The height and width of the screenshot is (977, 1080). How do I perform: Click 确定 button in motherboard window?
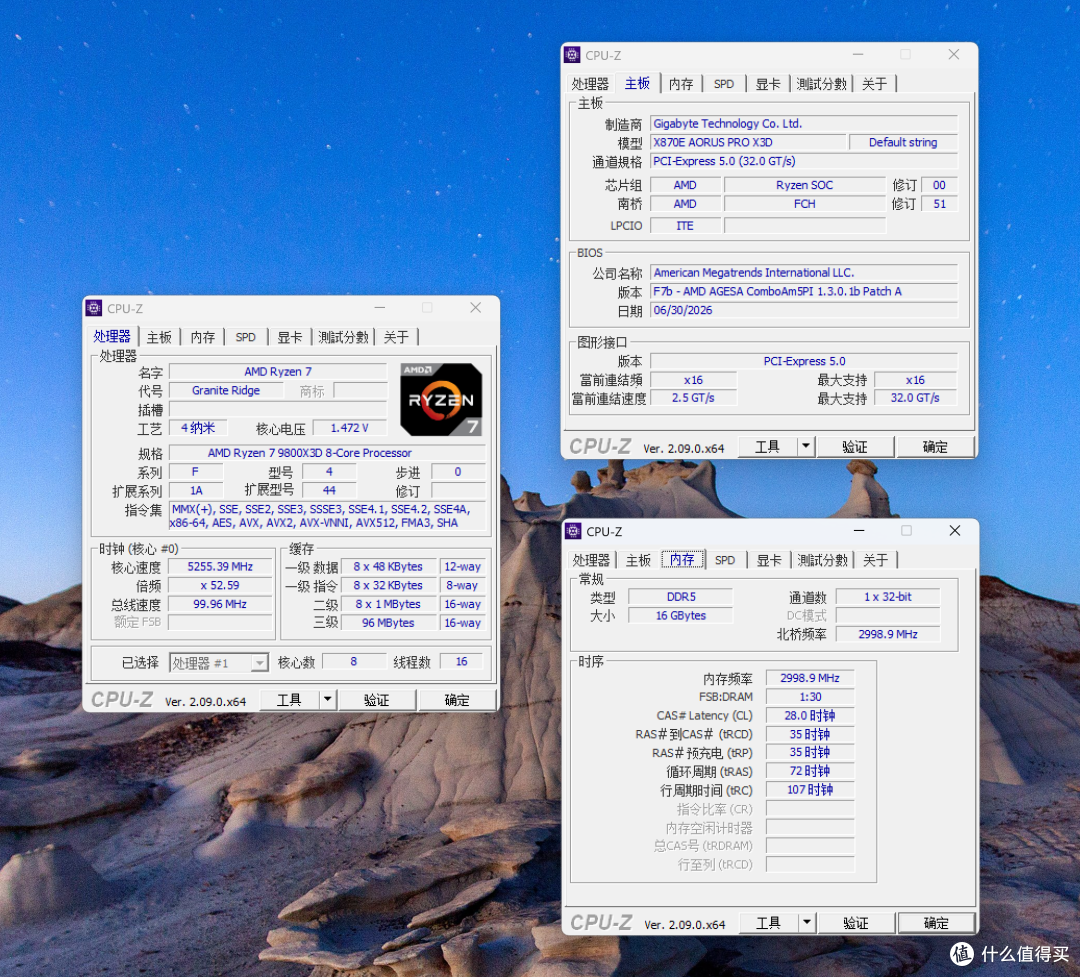[935, 446]
